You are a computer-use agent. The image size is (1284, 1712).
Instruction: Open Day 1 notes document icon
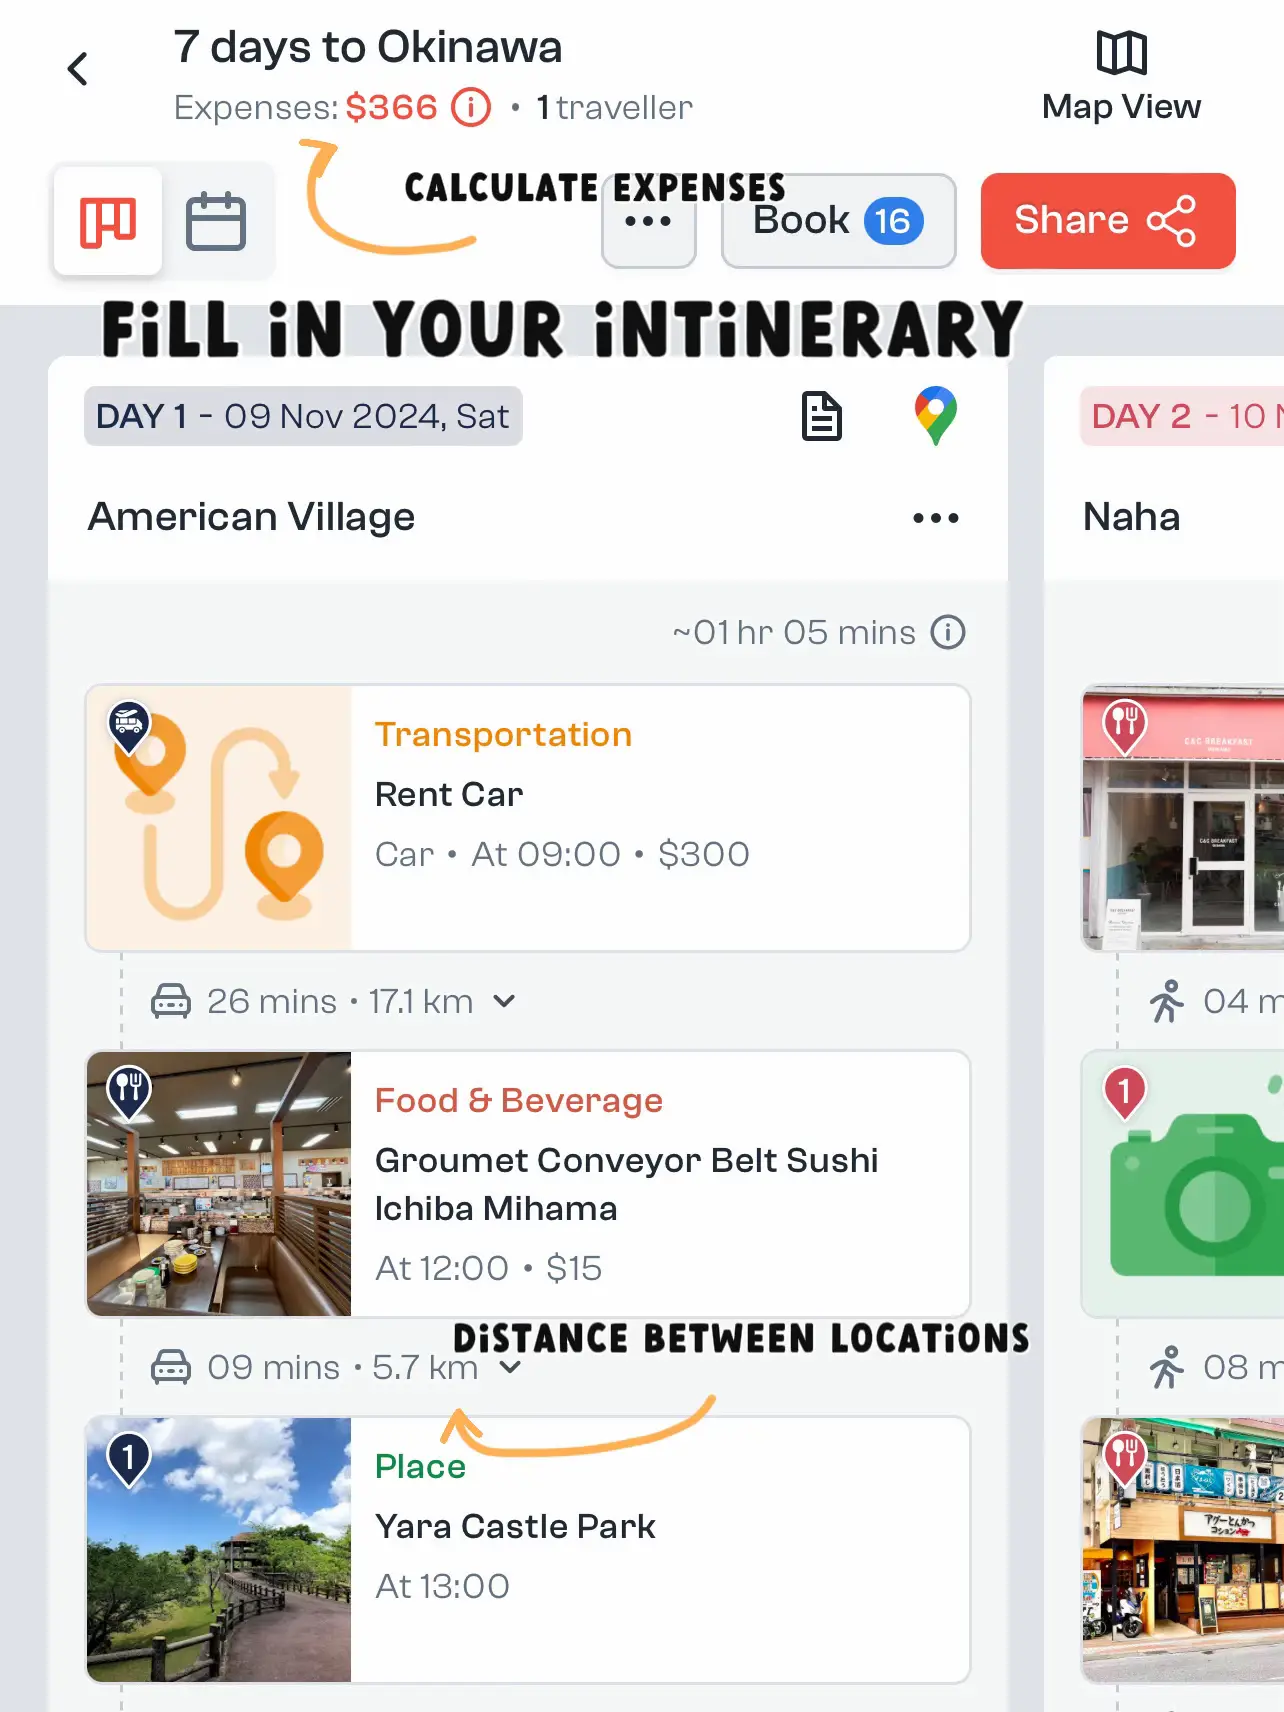coord(822,416)
